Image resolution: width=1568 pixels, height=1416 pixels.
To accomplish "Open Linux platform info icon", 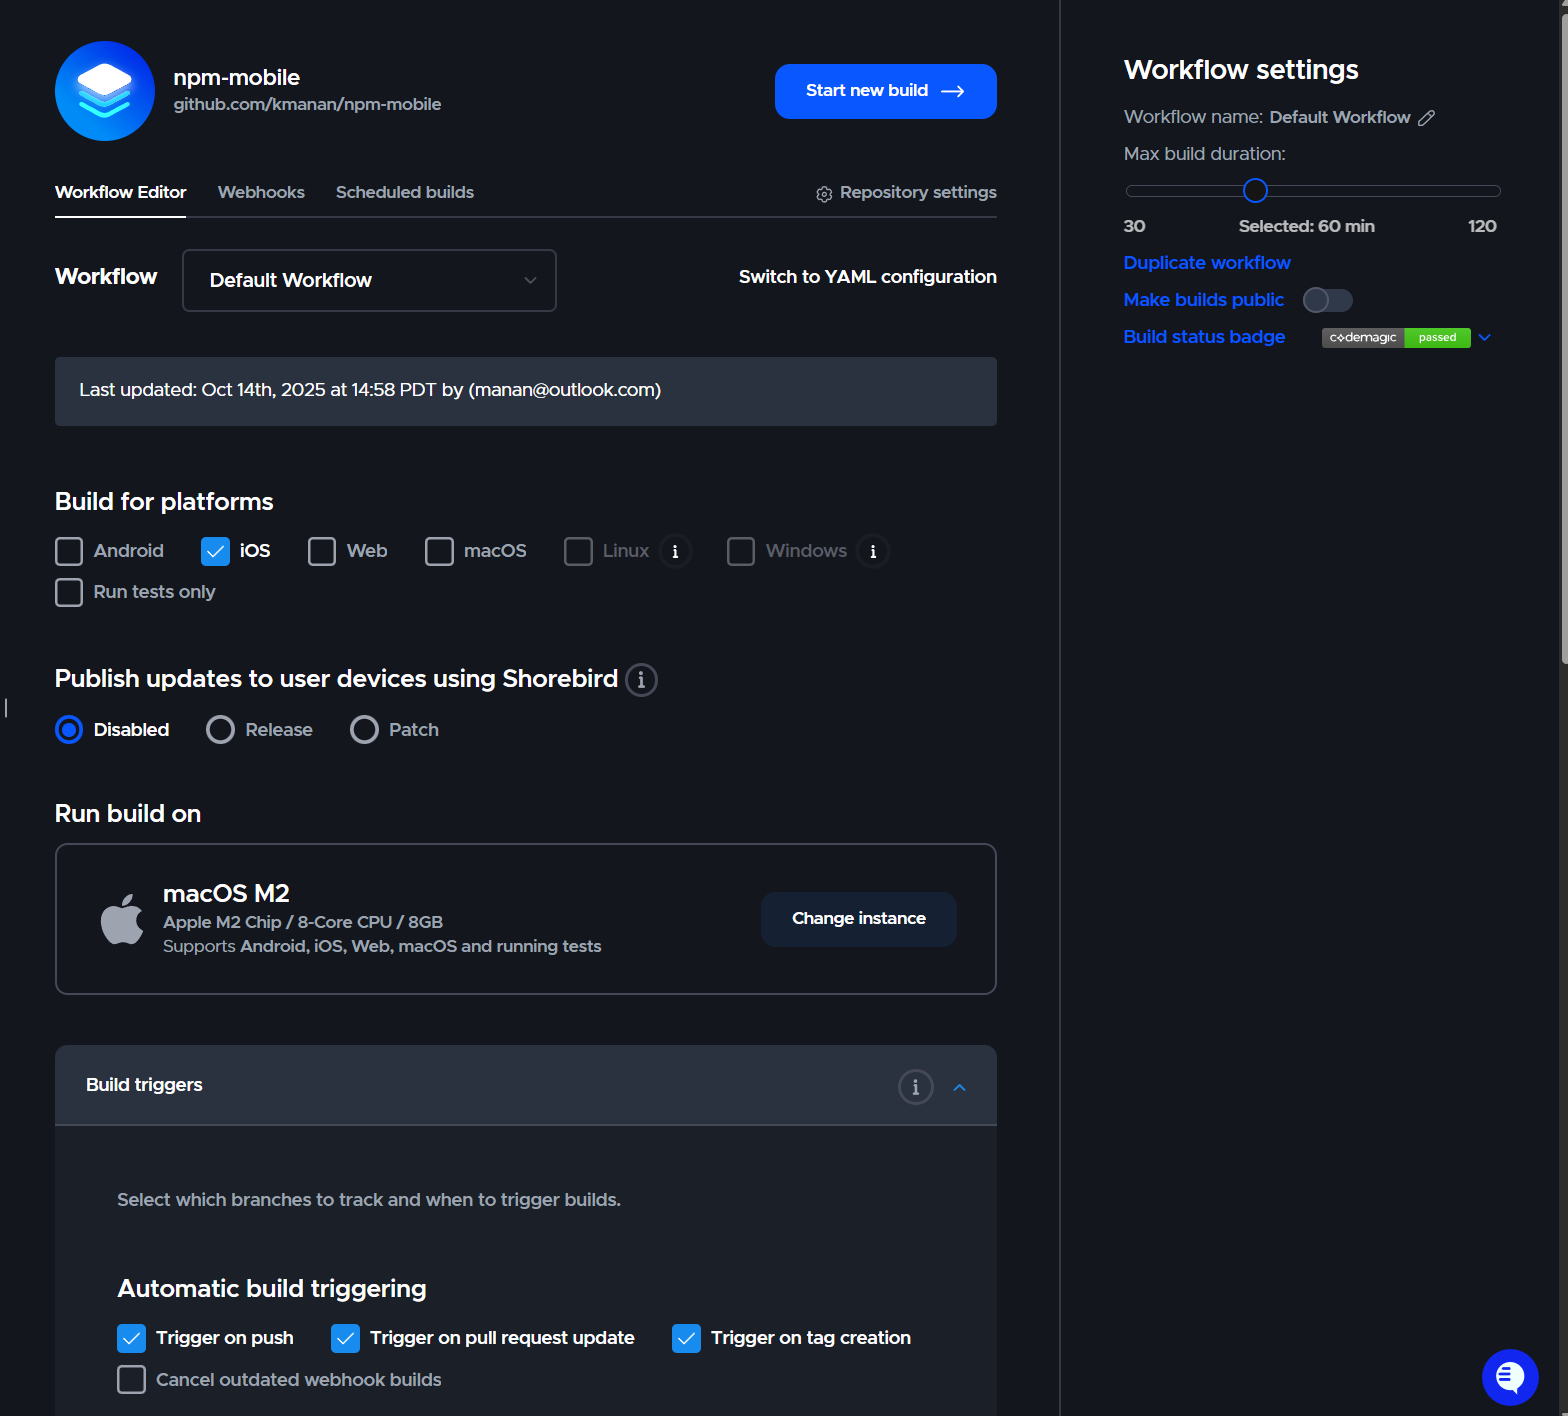I will (x=675, y=552).
